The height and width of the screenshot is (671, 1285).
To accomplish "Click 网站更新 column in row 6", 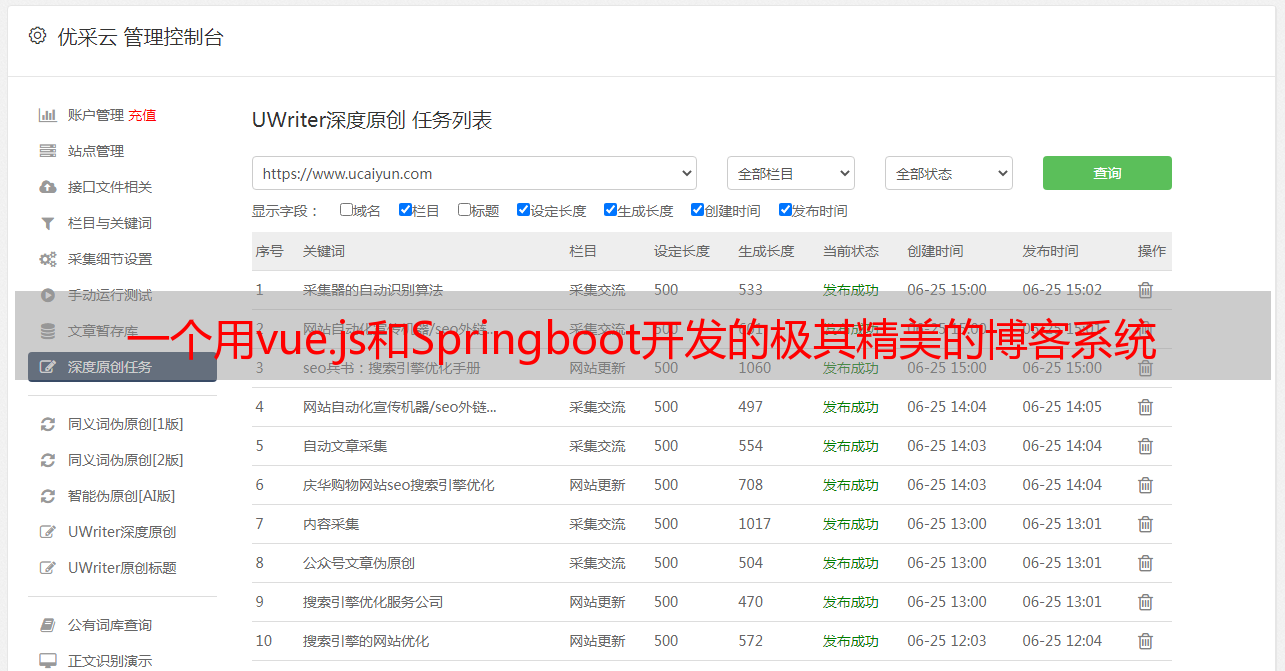I will pos(597,485).
